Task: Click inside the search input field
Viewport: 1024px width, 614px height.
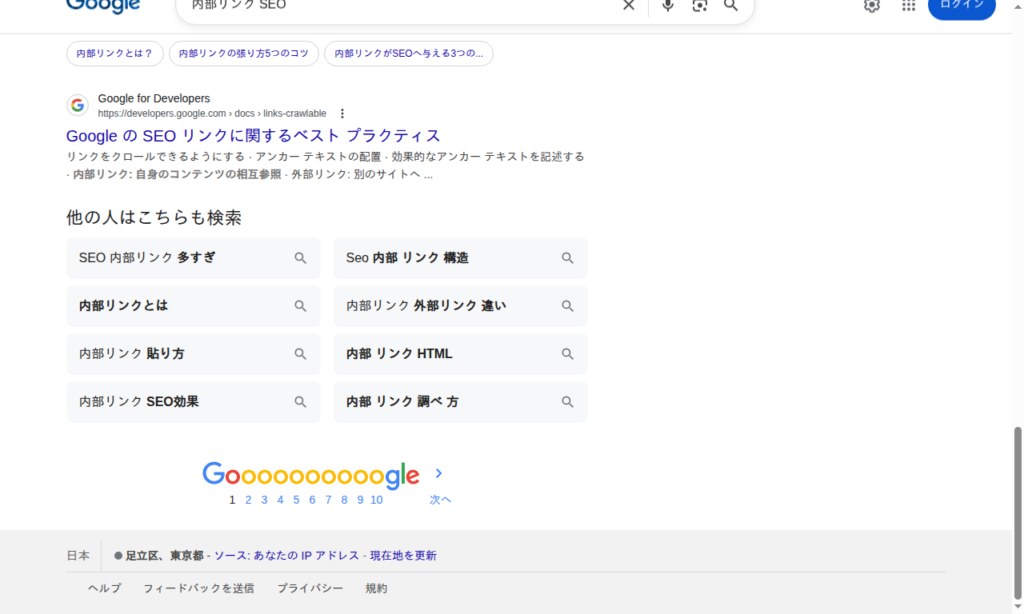Action: click(400, 5)
